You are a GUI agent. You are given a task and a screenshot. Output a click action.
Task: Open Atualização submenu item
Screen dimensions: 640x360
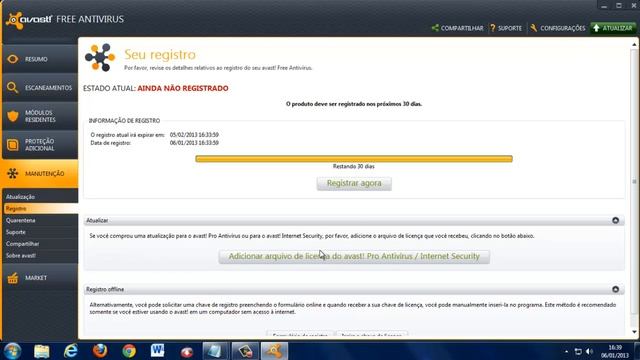pos(20,197)
